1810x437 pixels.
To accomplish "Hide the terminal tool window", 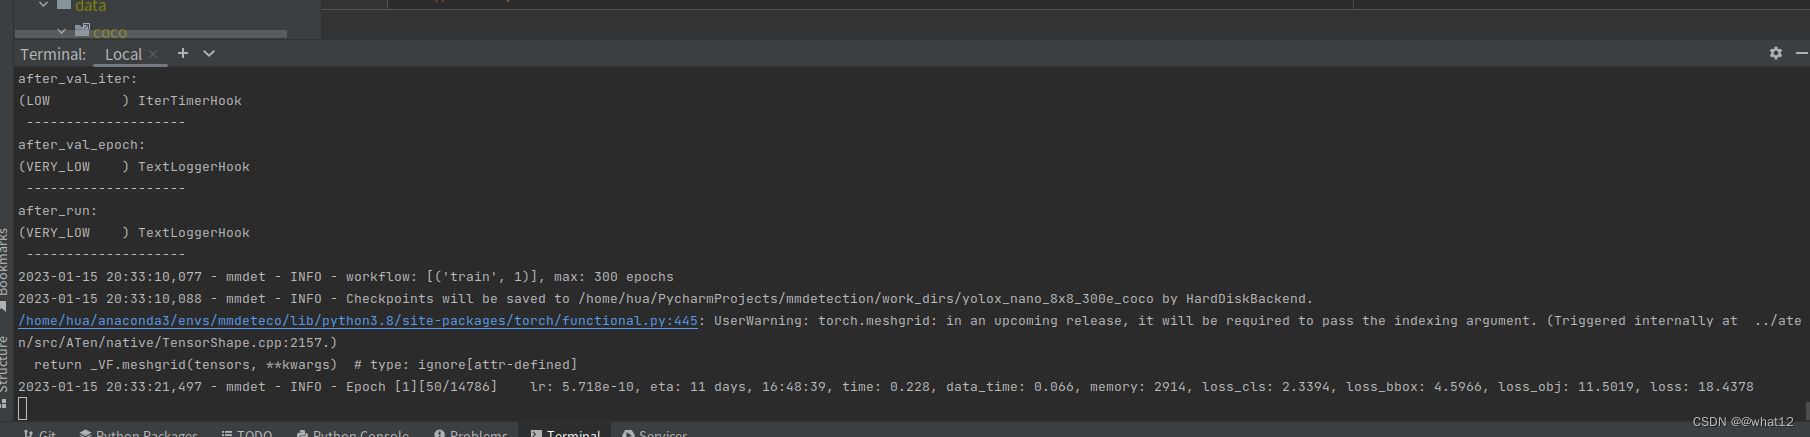I will point(1802,53).
